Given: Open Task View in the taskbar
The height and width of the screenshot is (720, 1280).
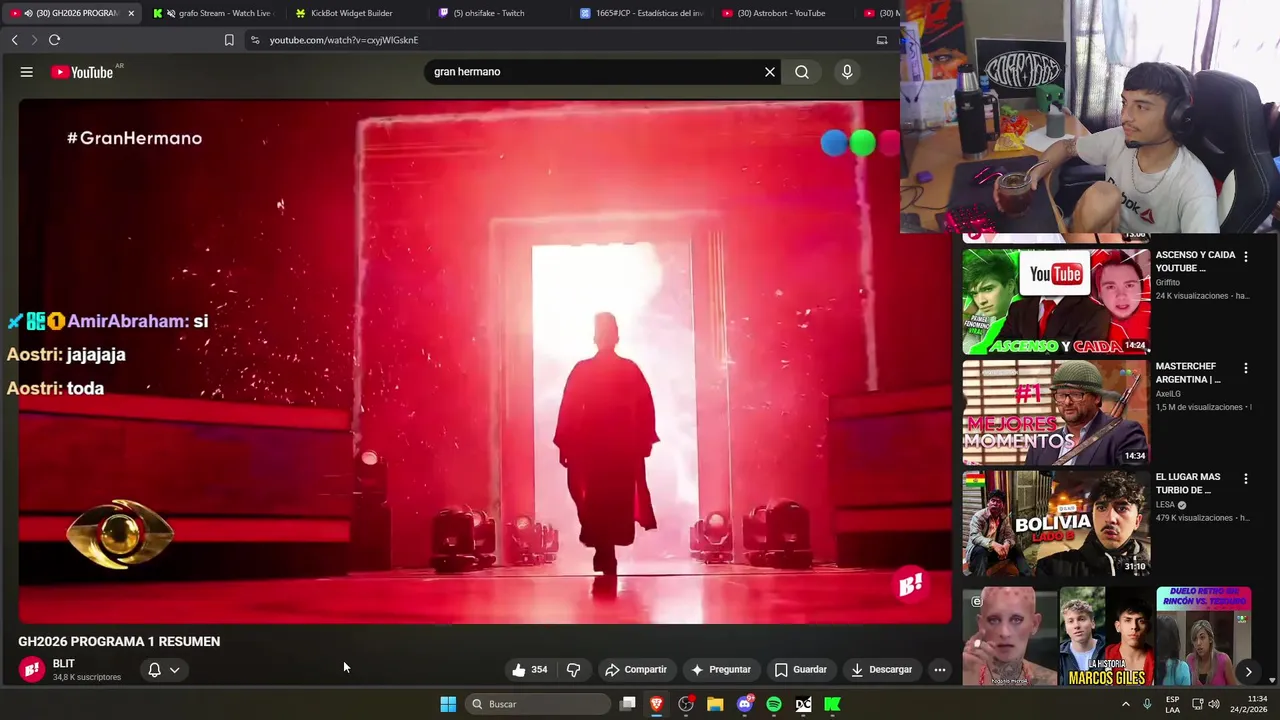Looking at the screenshot, I should [x=627, y=704].
